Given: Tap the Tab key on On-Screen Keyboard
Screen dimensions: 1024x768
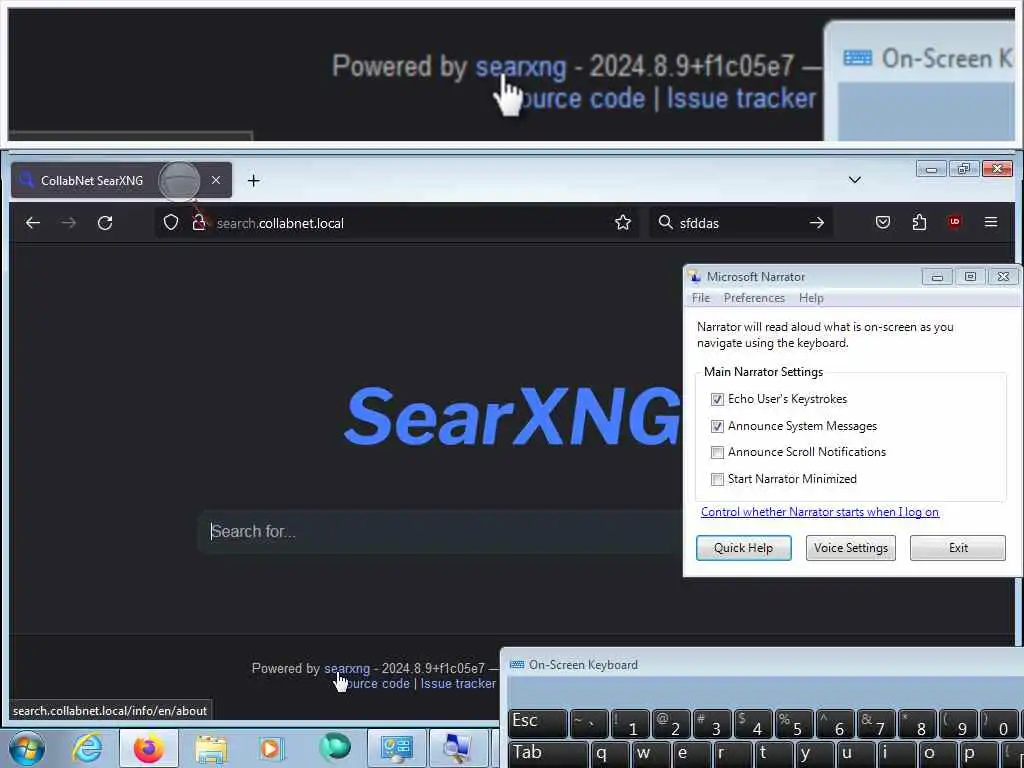Looking at the screenshot, I should click(547, 755).
